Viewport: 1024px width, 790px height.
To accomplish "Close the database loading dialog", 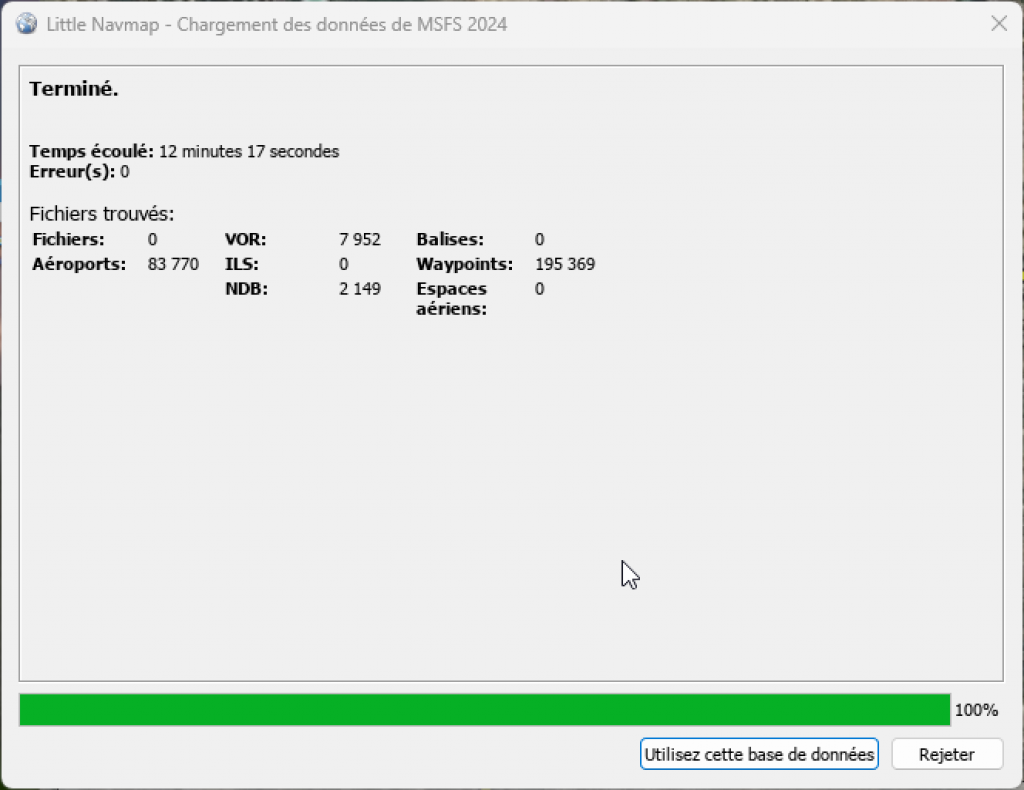I will click(997, 24).
